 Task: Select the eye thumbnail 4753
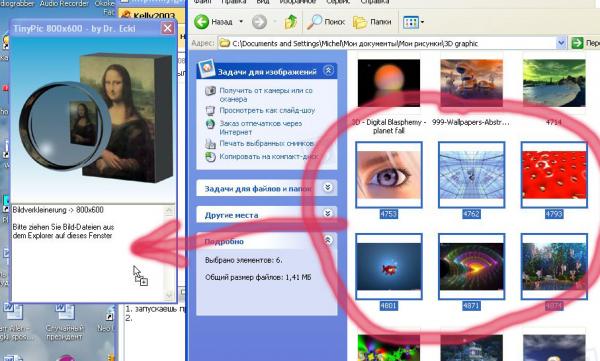[x=388, y=175]
